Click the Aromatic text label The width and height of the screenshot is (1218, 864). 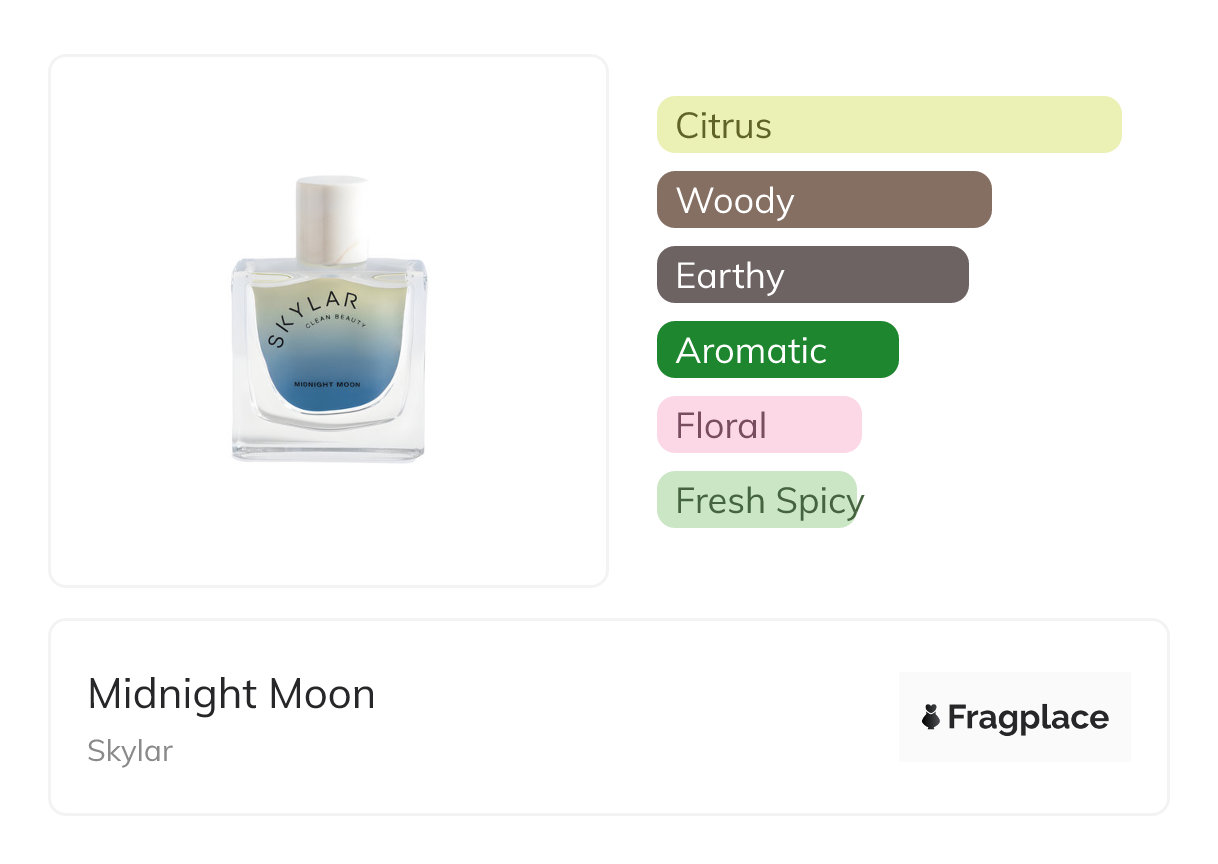click(751, 351)
